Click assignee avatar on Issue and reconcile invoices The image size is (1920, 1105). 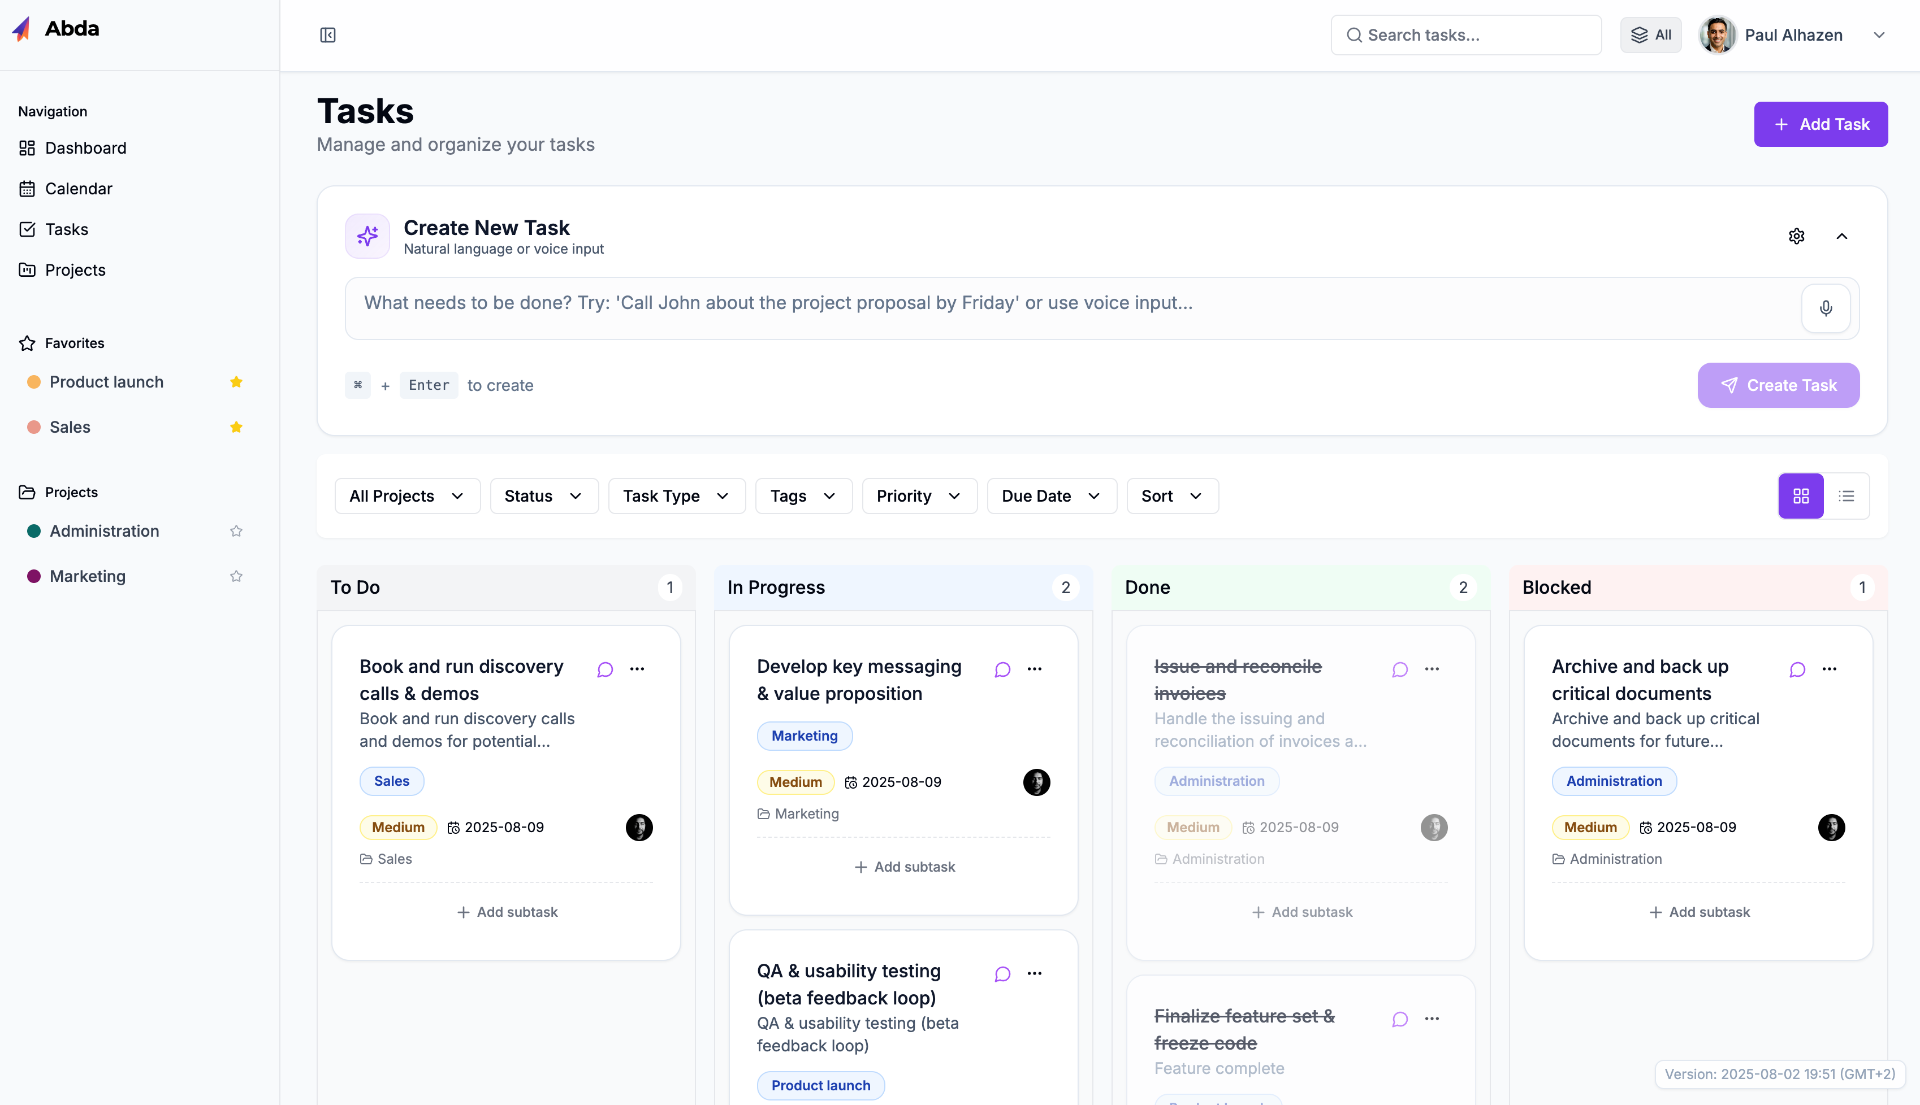point(1434,827)
